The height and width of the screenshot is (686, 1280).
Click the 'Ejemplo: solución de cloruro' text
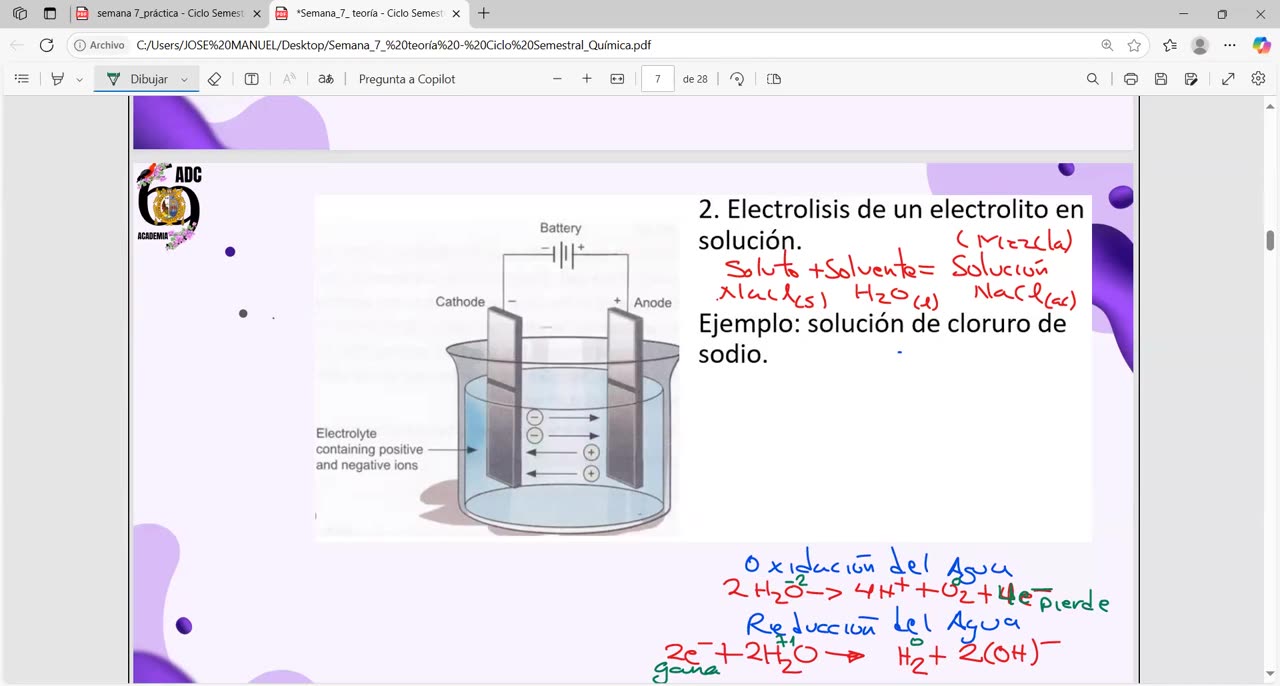pos(882,338)
